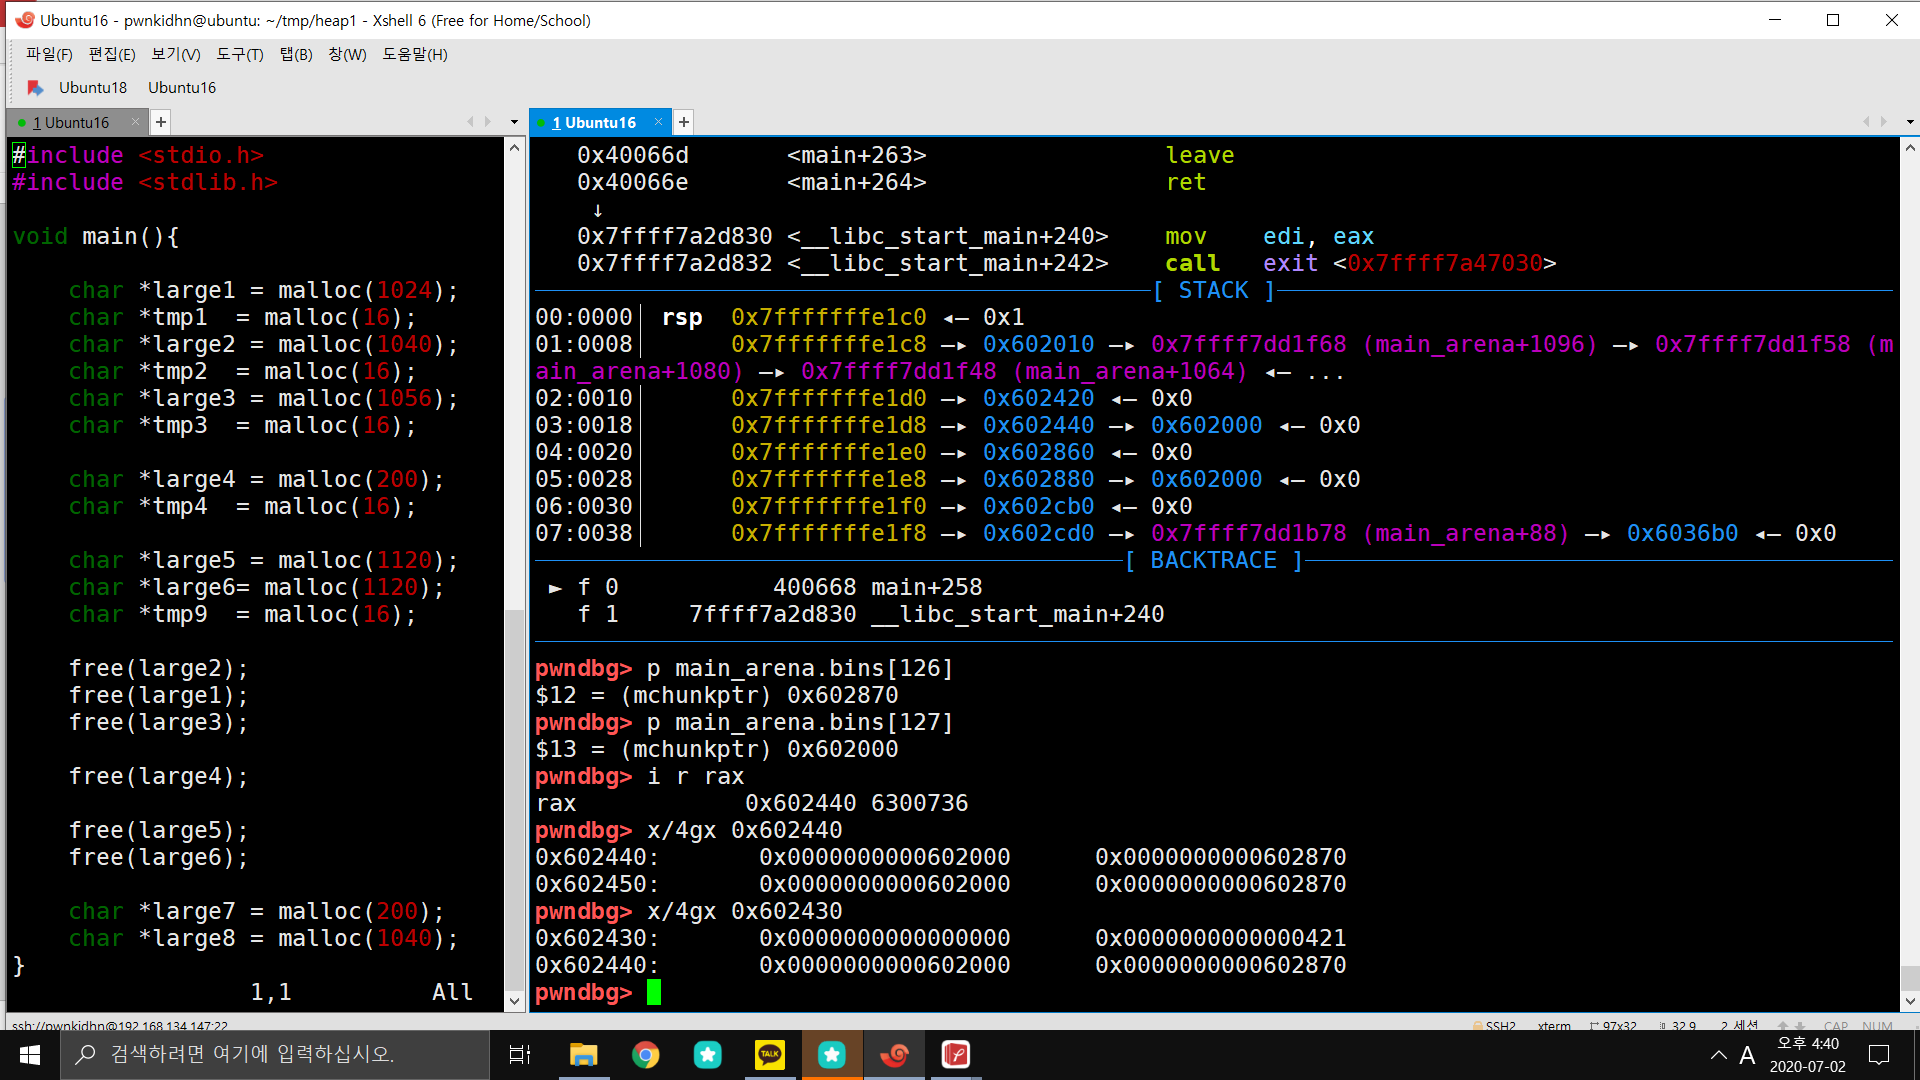
Task: Select the left-pane '1 Ubuntu16' tab
Action: point(70,122)
